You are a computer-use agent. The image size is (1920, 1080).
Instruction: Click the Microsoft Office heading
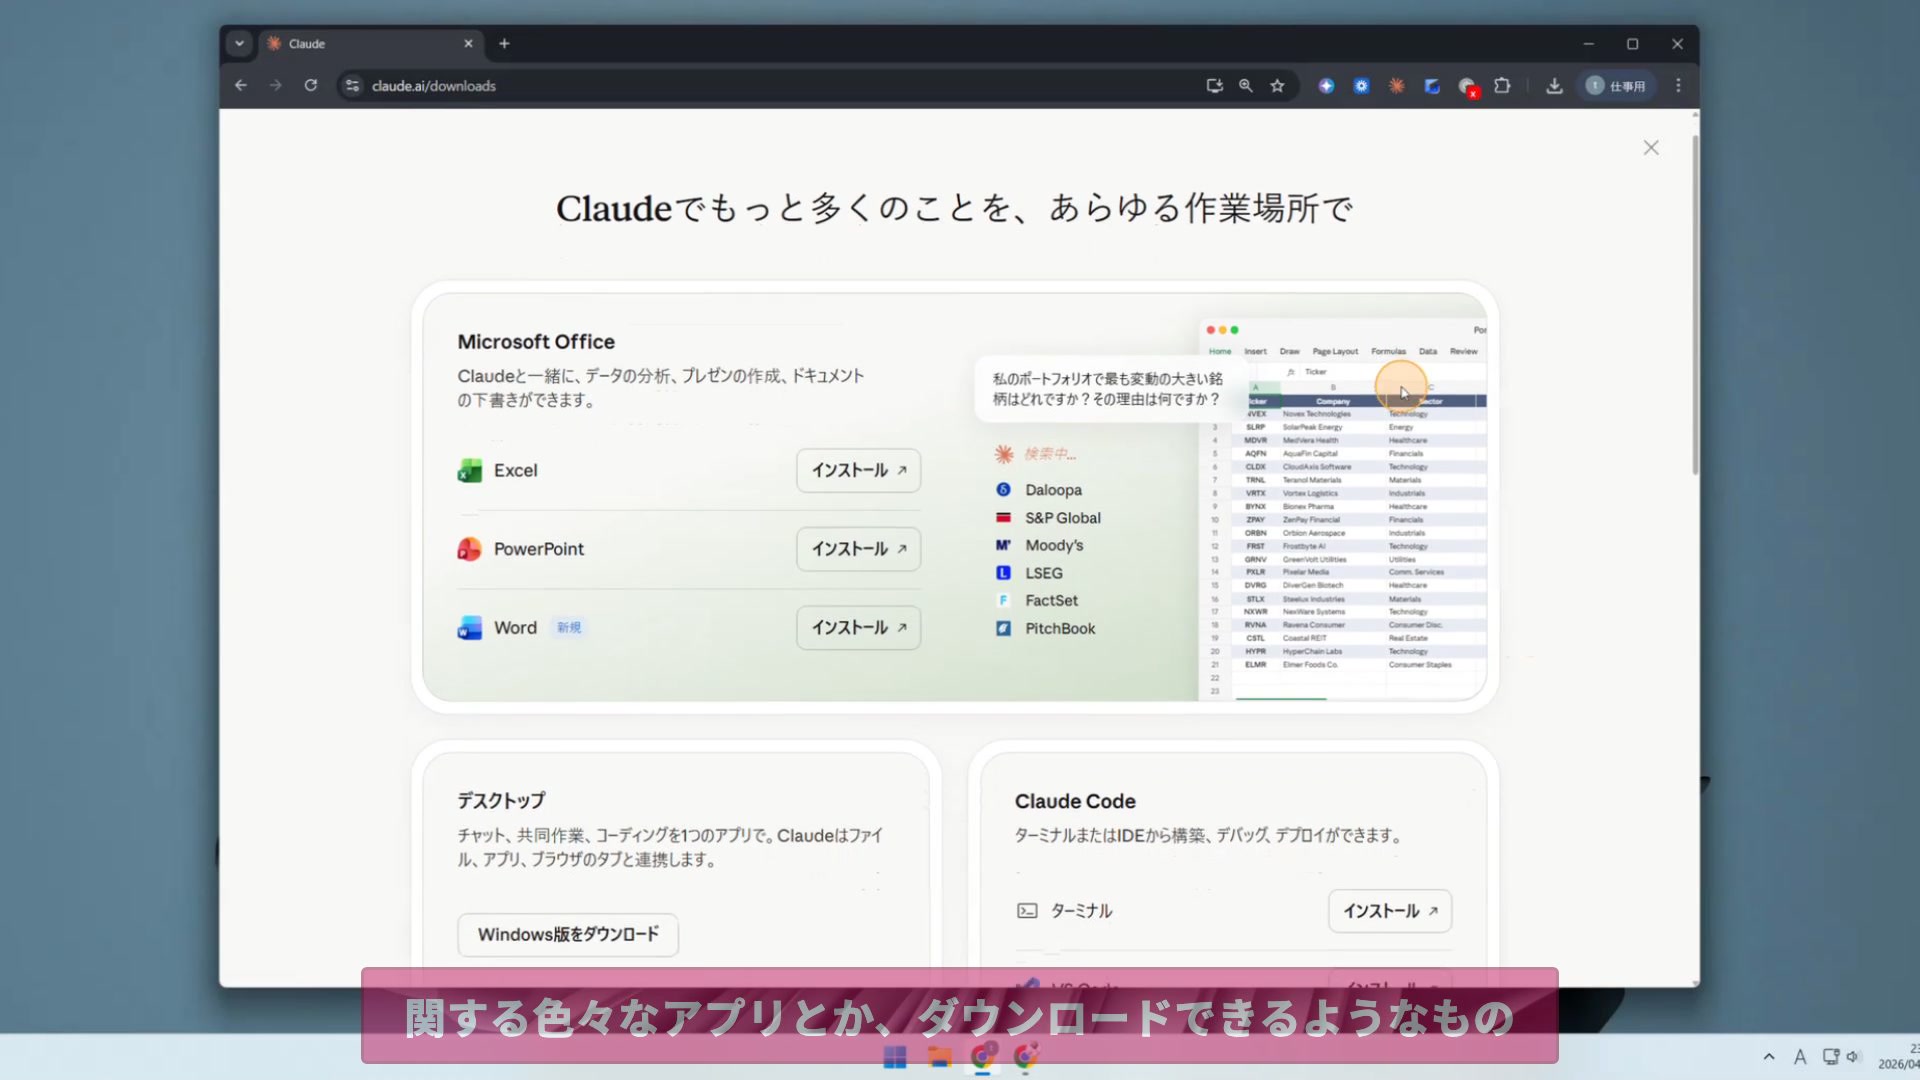click(536, 342)
